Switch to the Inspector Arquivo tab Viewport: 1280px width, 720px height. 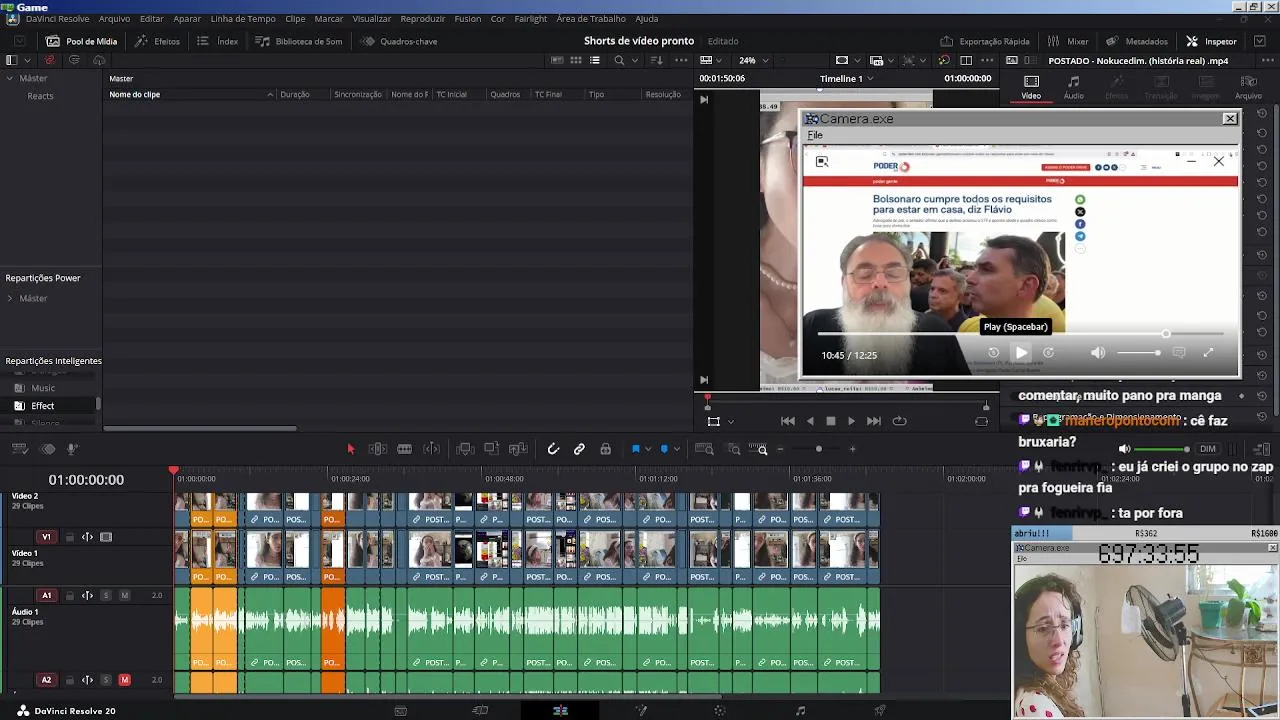click(1247, 87)
